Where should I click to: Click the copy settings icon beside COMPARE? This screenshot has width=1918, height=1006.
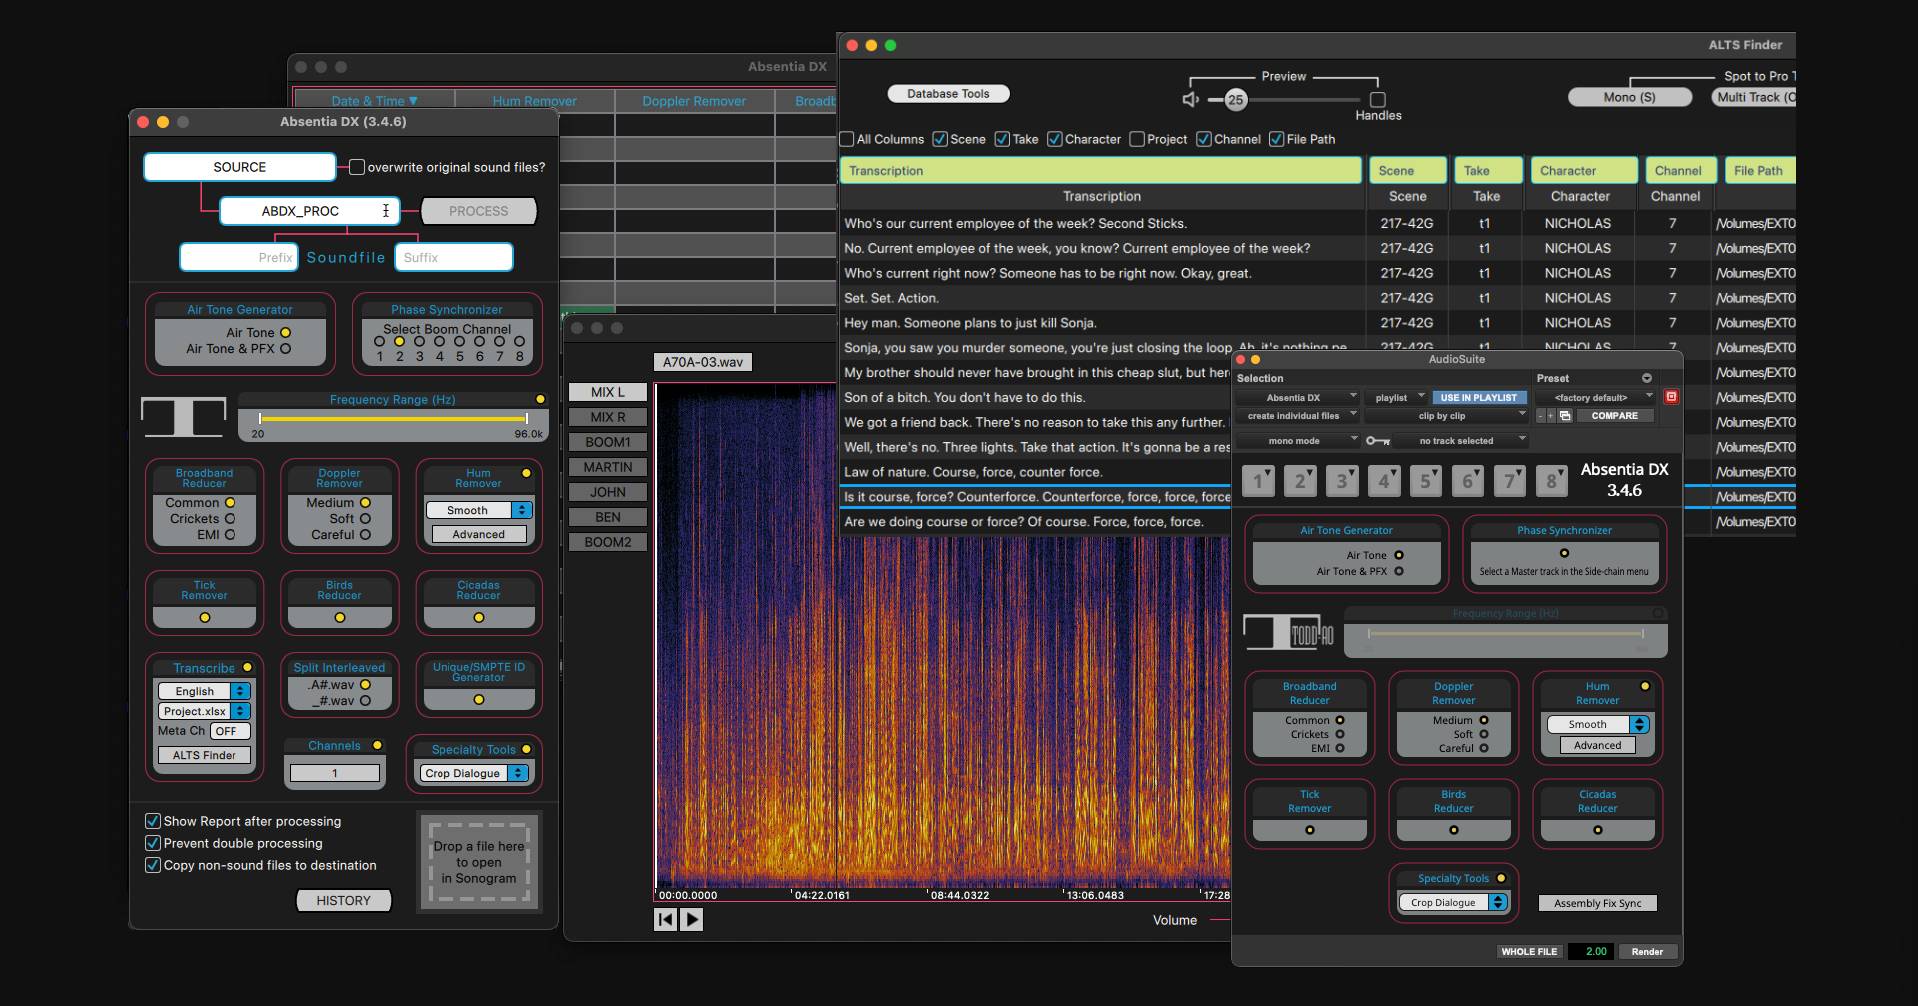point(1565,416)
